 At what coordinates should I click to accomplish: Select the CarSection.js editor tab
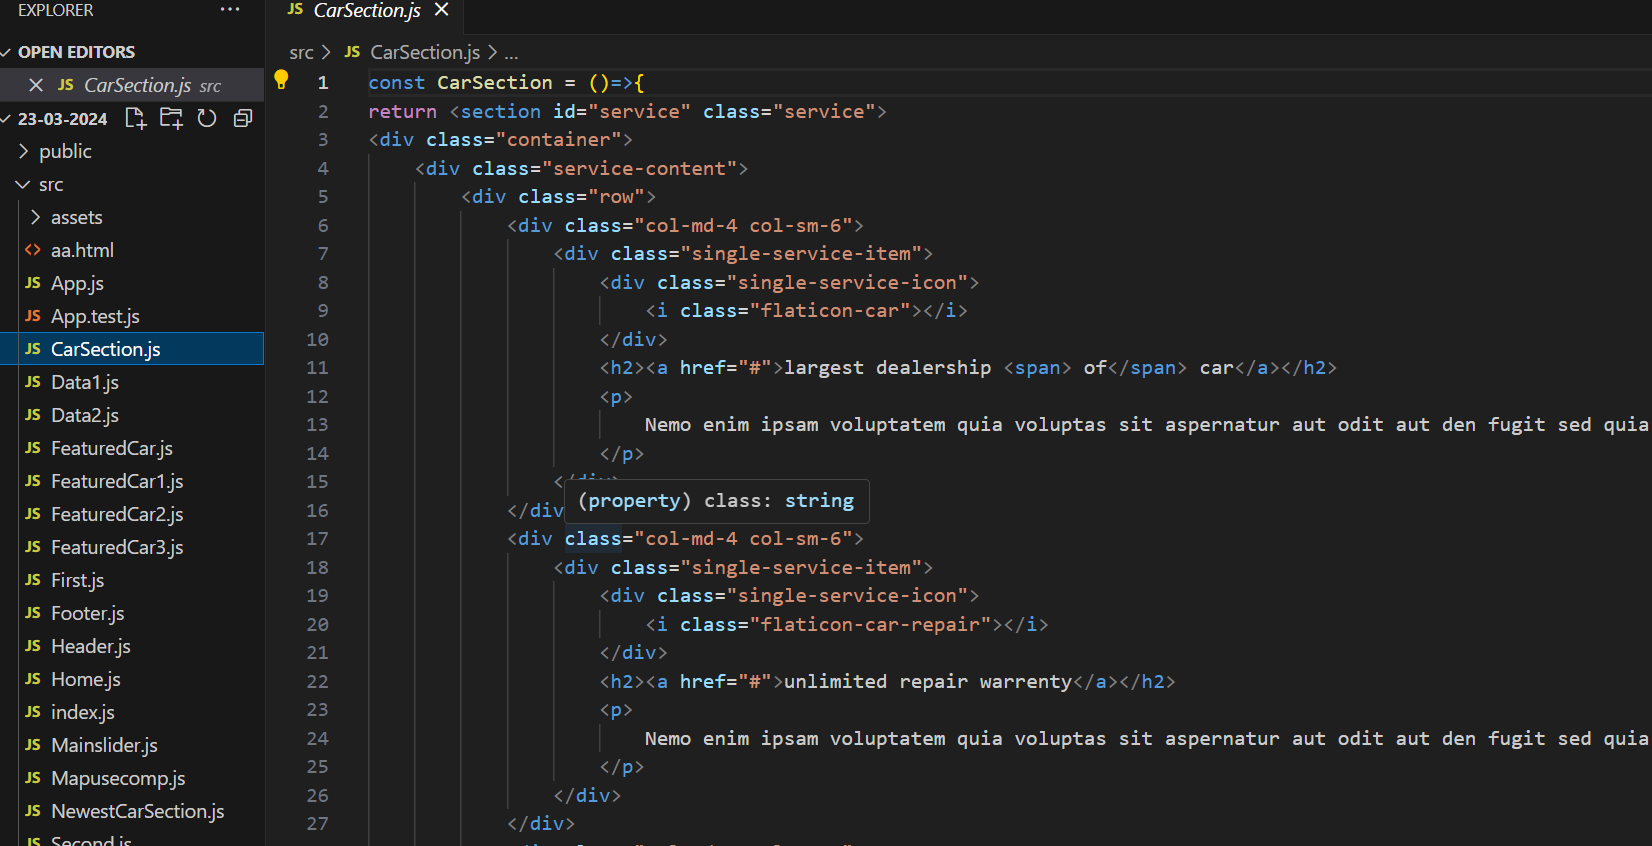366,11
